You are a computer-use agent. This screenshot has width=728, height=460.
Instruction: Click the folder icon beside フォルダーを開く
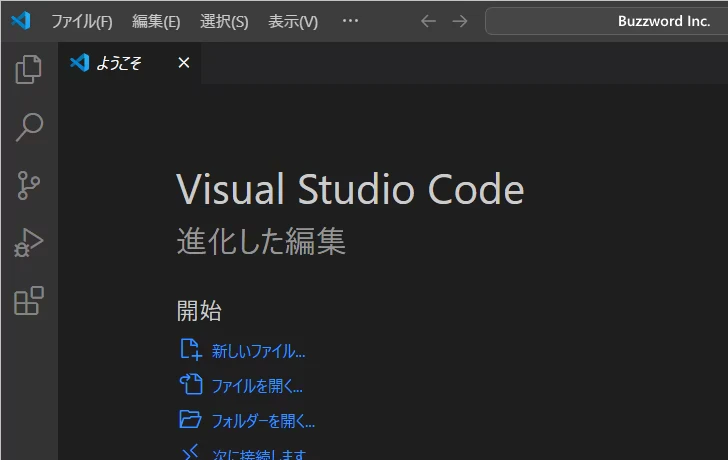pyautogui.click(x=190, y=419)
